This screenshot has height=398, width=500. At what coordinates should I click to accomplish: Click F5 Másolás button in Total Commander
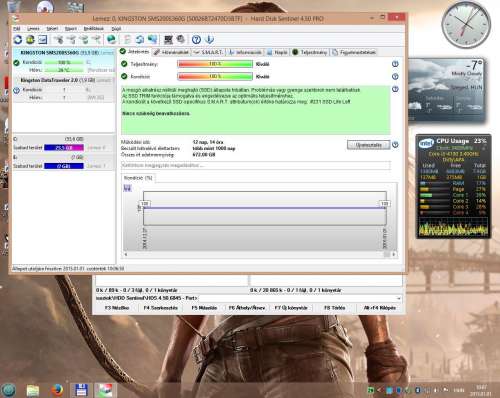[204, 308]
